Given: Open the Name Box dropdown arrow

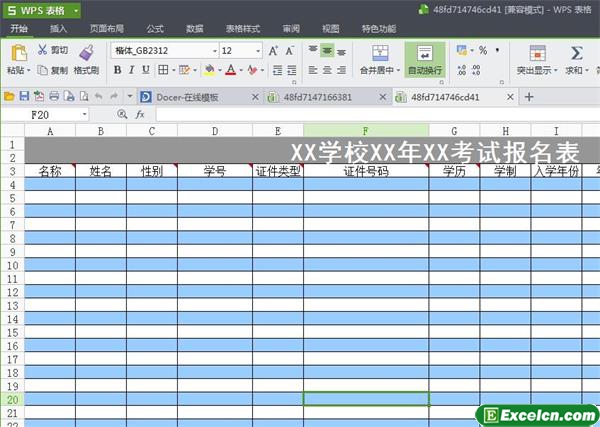Looking at the screenshot, I should coord(84,115).
